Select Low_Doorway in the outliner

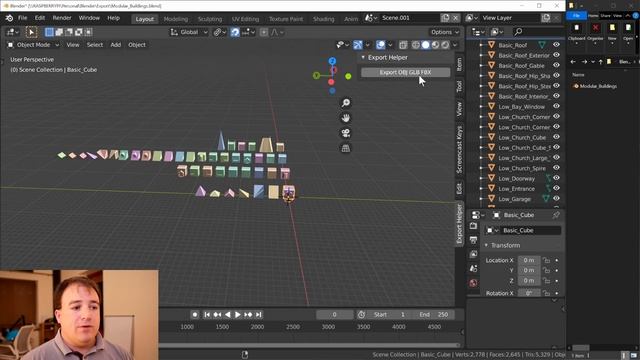[516, 178]
